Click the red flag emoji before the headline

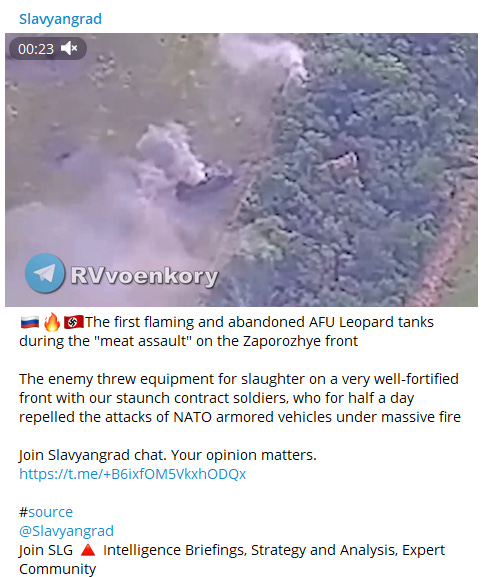(74, 322)
